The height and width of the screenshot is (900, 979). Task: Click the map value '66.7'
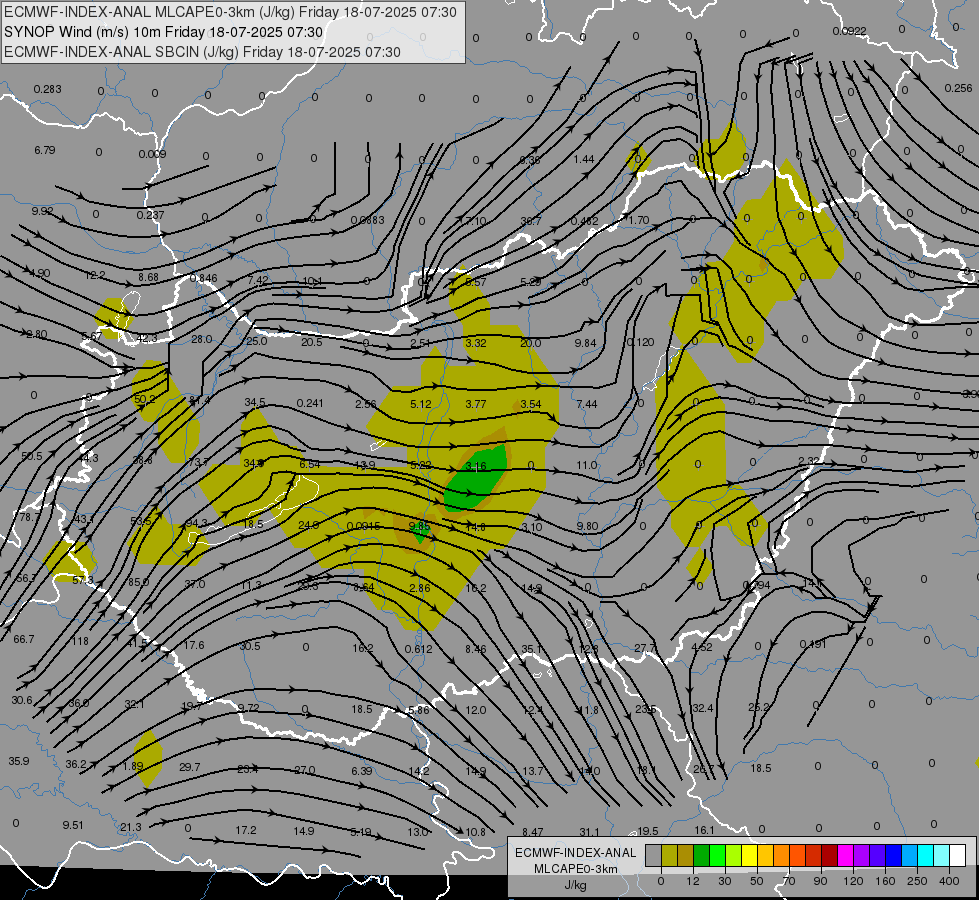tap(24, 640)
